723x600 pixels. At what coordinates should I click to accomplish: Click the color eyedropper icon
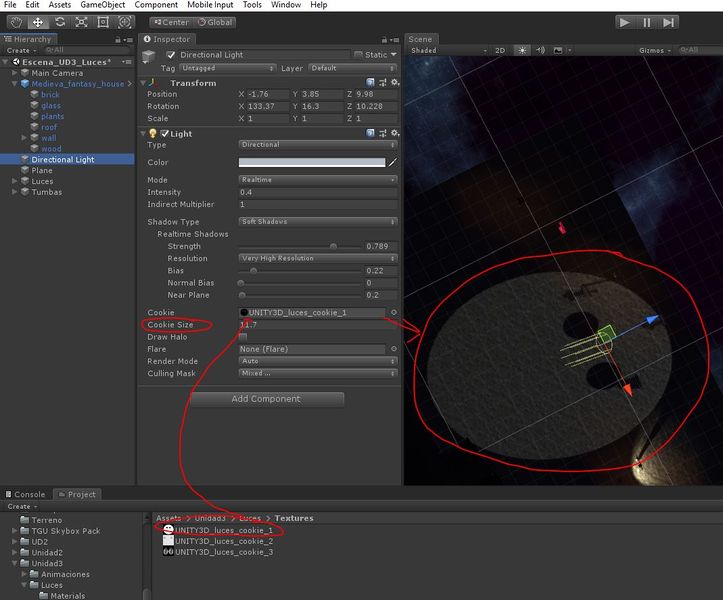[392, 162]
